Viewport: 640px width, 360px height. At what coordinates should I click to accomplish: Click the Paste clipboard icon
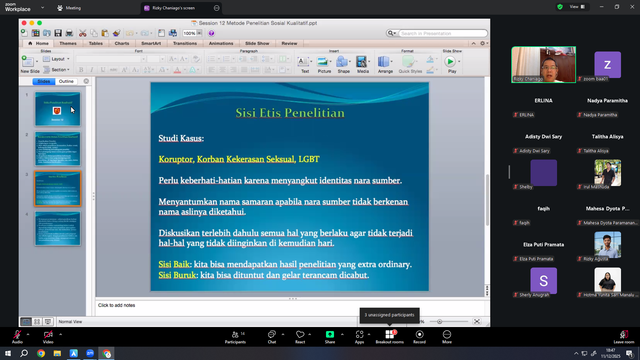[105, 33]
